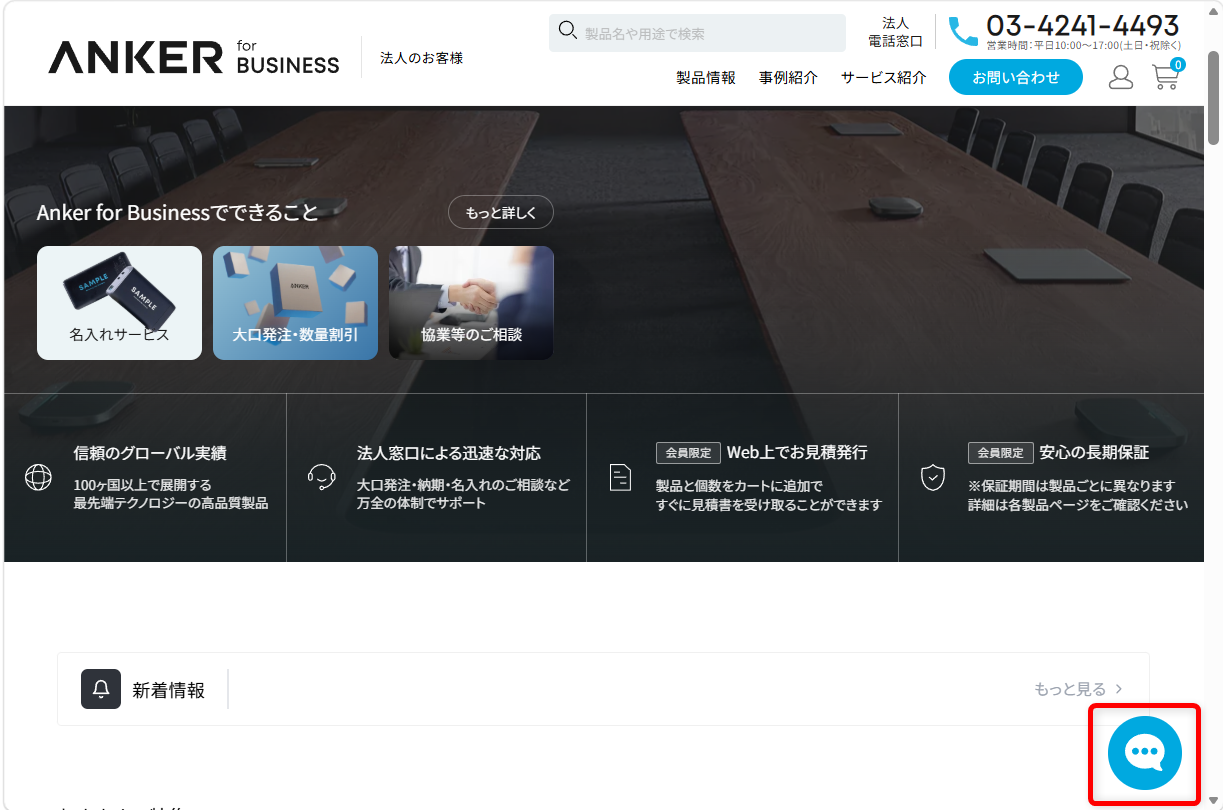Image resolution: width=1223 pixels, height=810 pixels.
Task: Click the cart item count badge
Action: (1178, 65)
